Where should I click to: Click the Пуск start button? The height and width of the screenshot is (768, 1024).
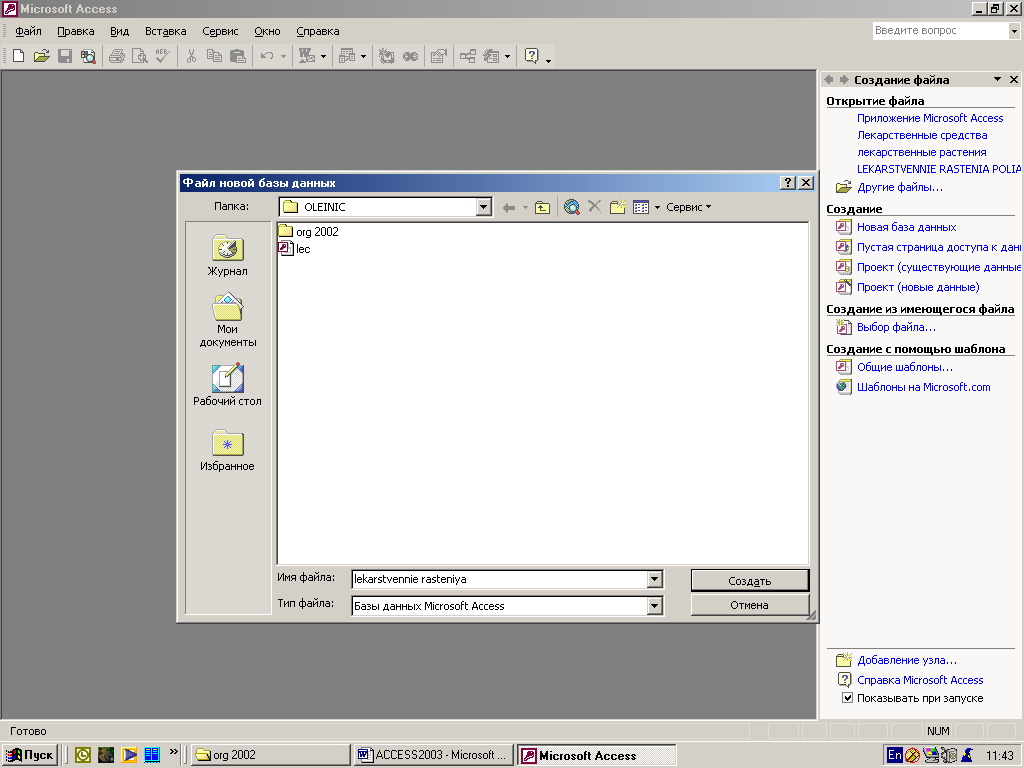[30, 755]
